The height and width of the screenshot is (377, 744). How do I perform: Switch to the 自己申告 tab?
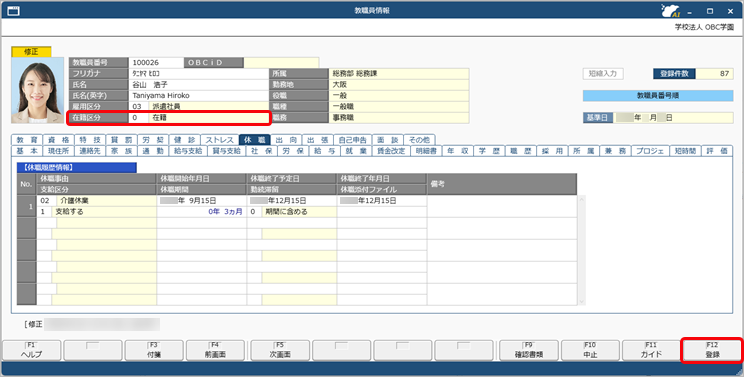coord(353,140)
